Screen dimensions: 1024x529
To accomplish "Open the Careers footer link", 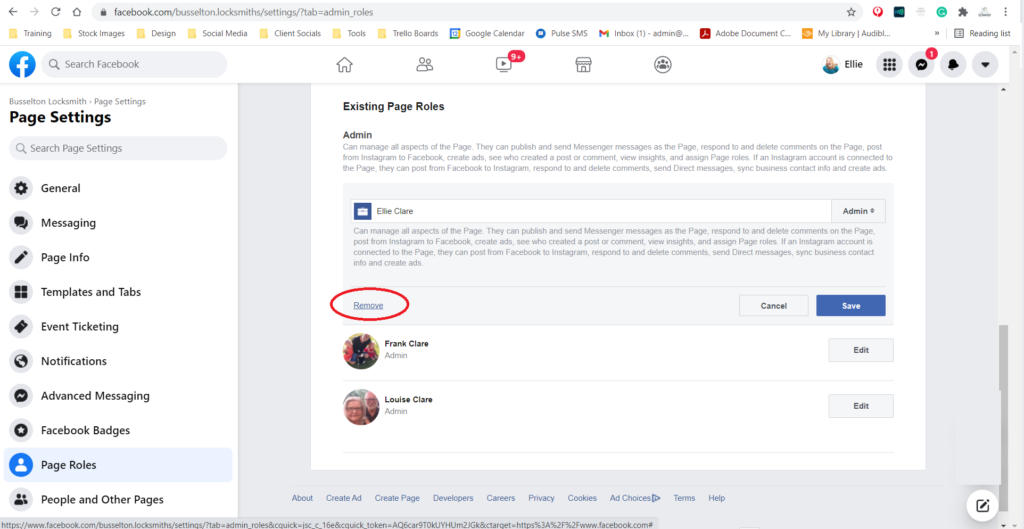I will click(501, 498).
